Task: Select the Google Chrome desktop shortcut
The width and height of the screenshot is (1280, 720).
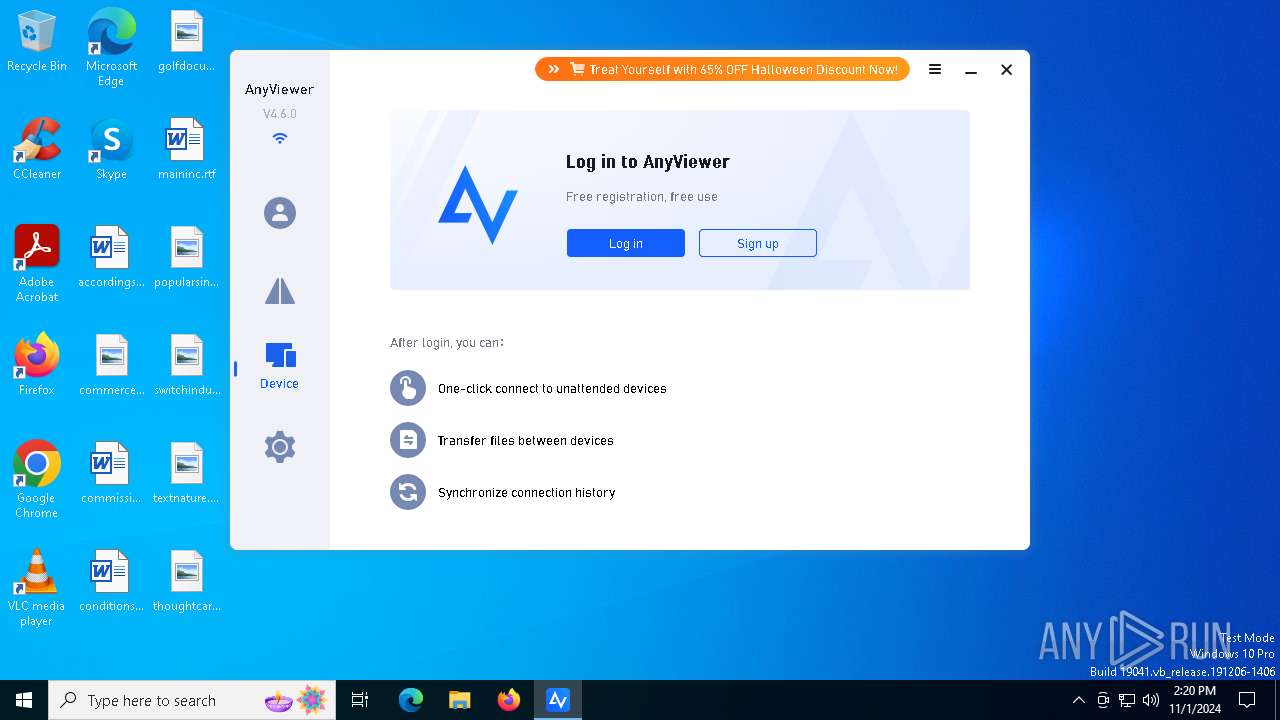Action: pyautogui.click(x=37, y=480)
